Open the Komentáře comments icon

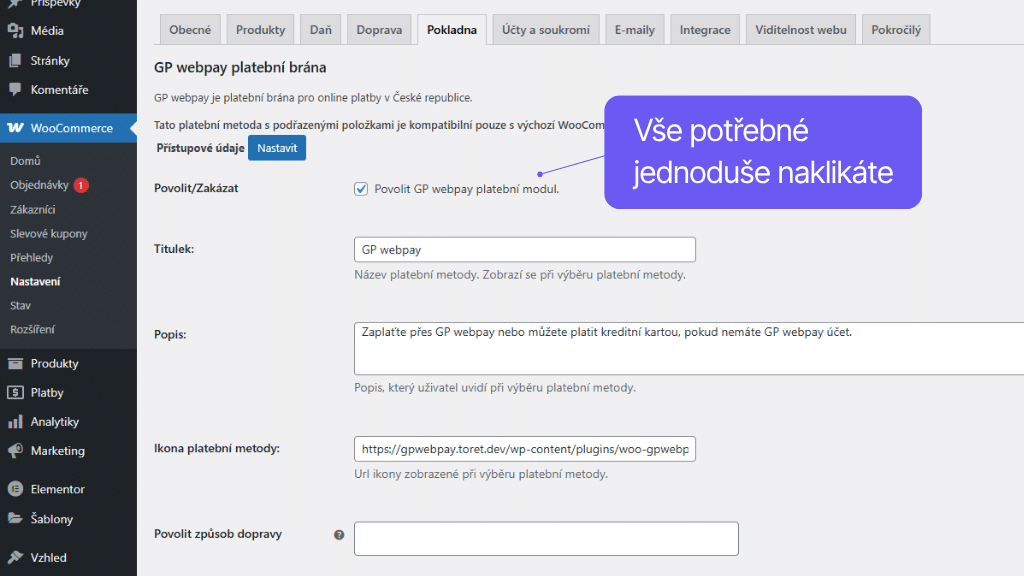tap(18, 91)
